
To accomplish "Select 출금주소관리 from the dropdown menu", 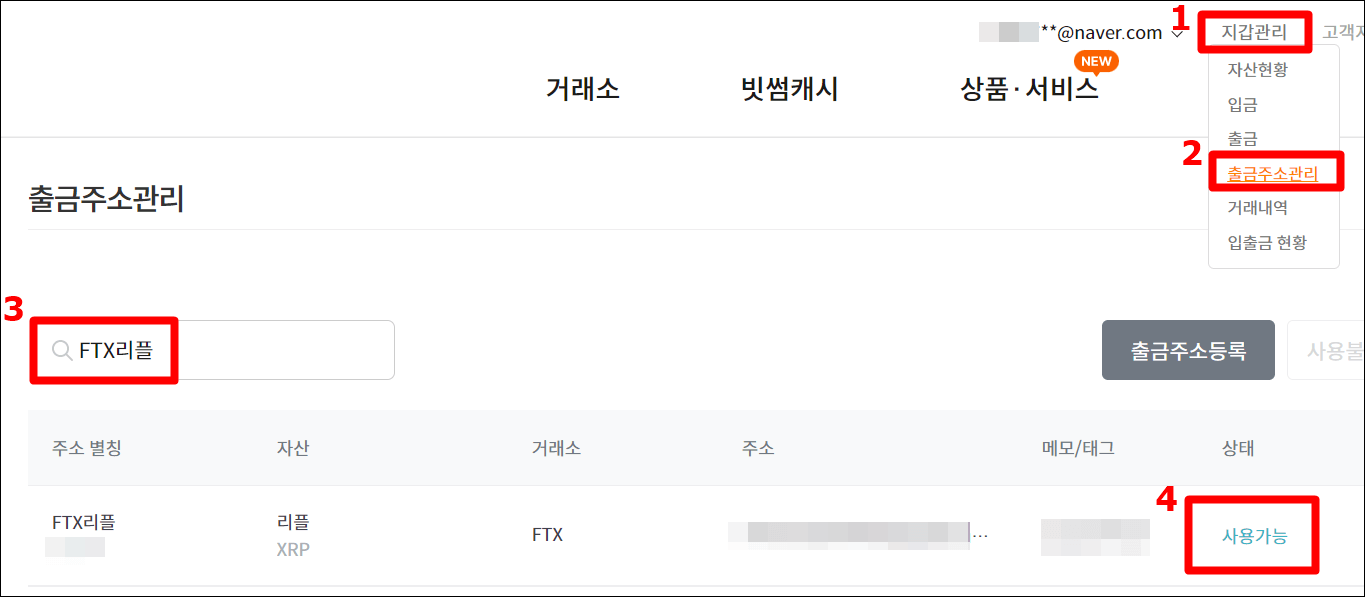I will click(x=1275, y=171).
